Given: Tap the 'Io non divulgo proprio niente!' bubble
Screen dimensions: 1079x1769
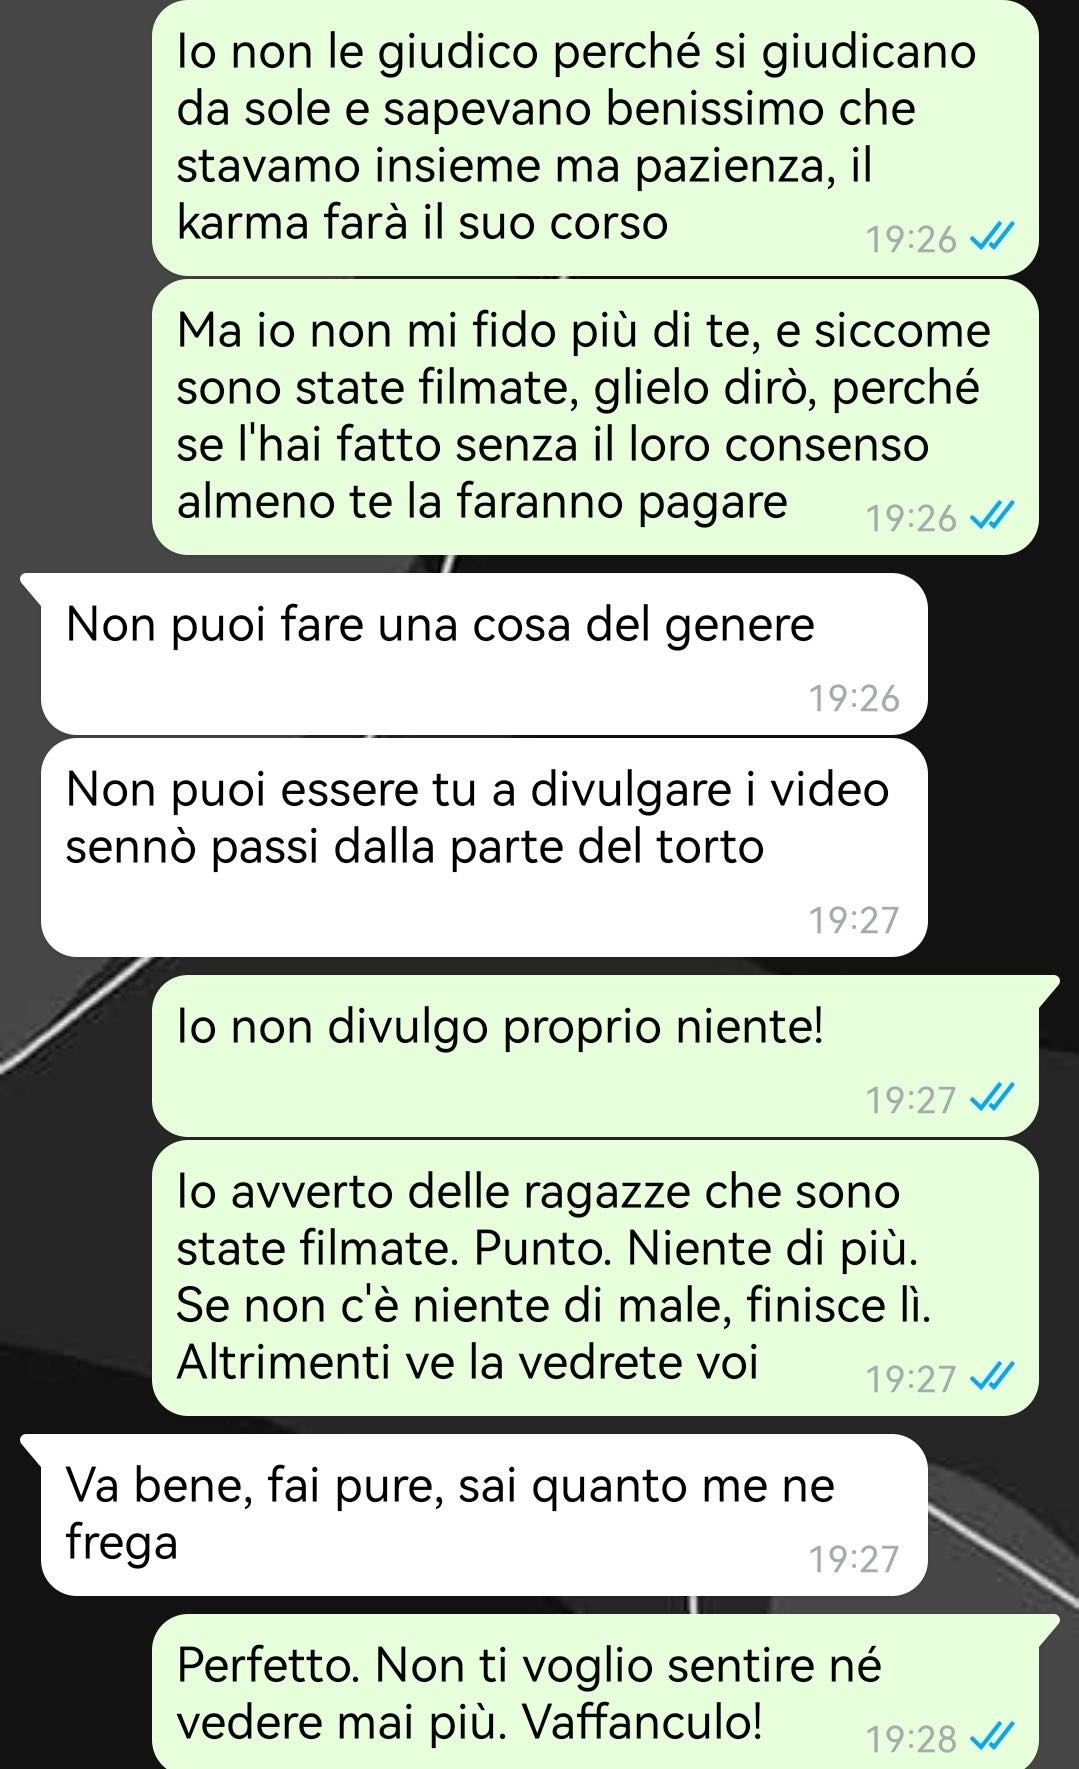Looking at the screenshot, I should (596, 1056).
